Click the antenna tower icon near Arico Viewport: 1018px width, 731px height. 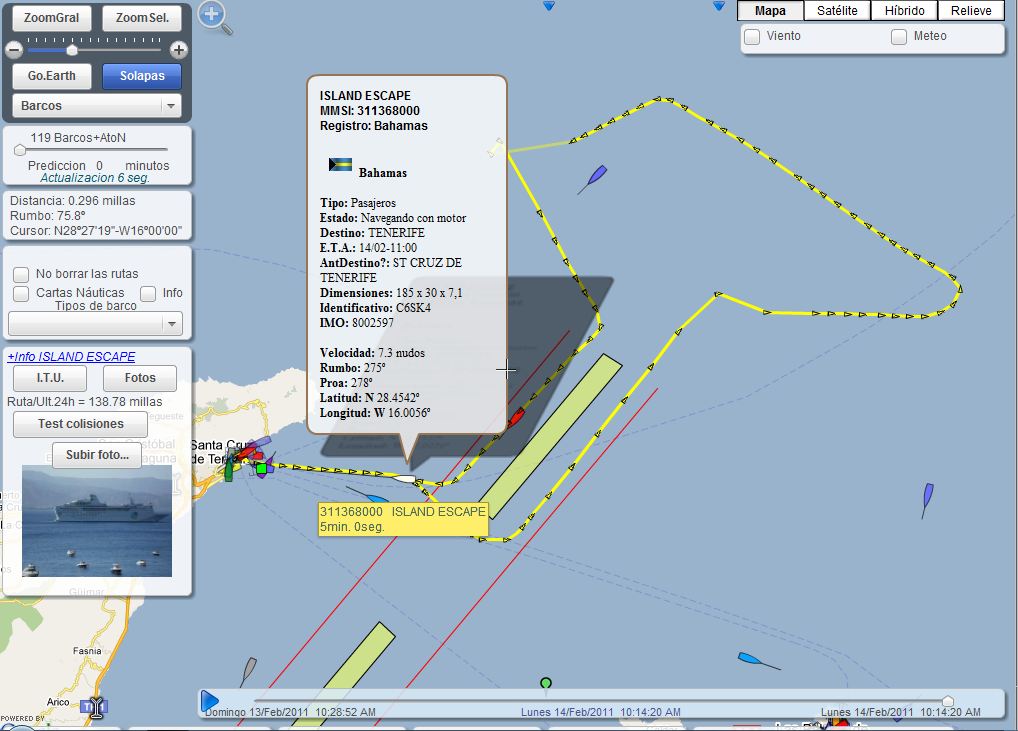tap(95, 707)
